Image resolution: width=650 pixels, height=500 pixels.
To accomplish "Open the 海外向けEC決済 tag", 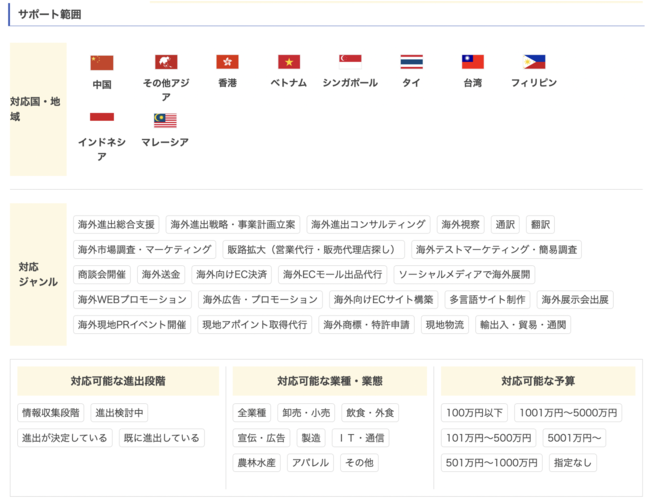I will (x=231, y=274).
